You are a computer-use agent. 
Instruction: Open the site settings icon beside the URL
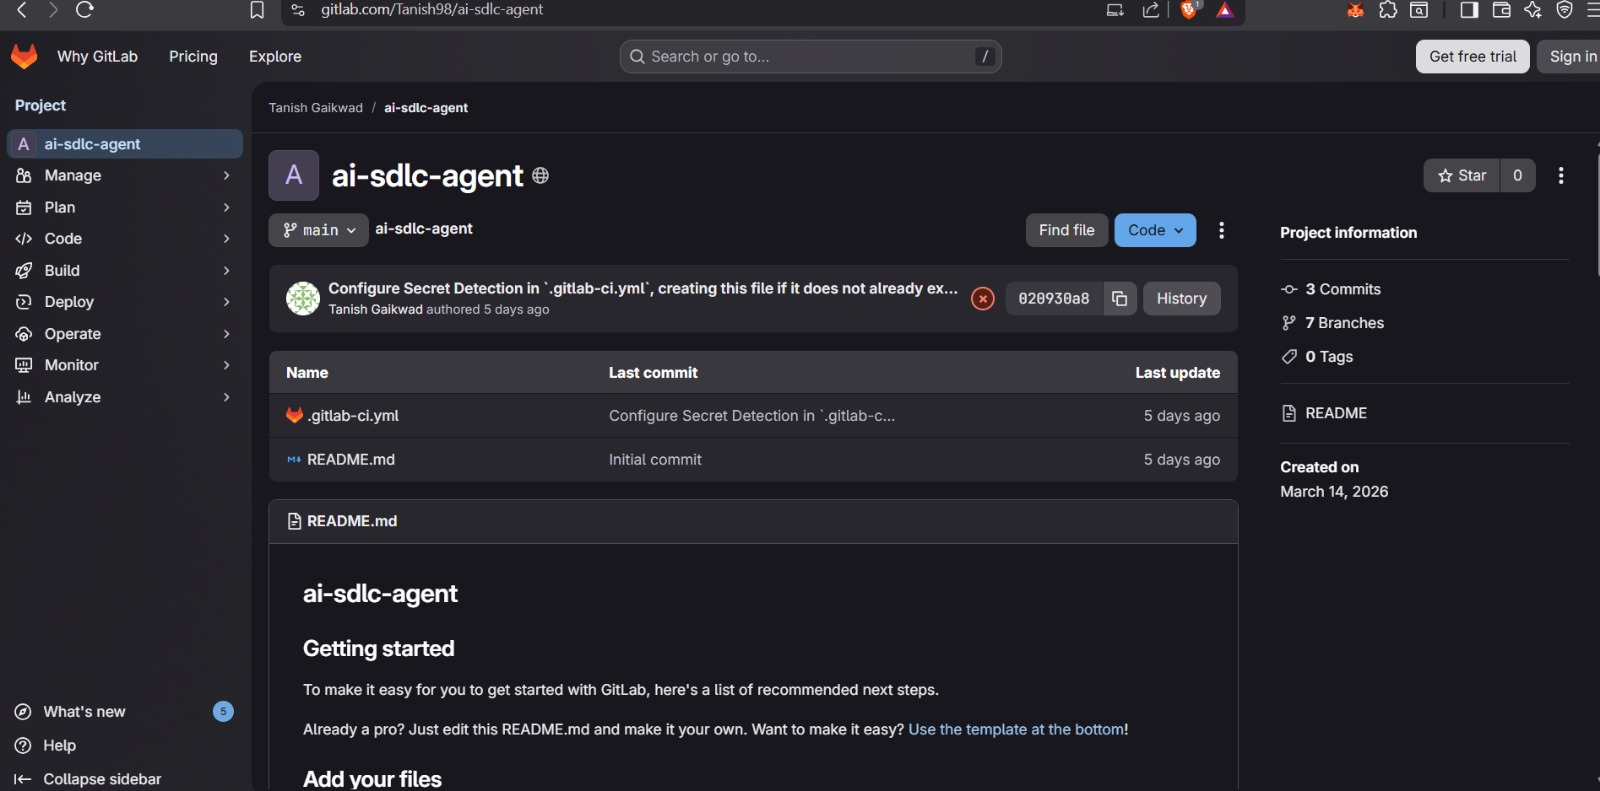pyautogui.click(x=298, y=10)
